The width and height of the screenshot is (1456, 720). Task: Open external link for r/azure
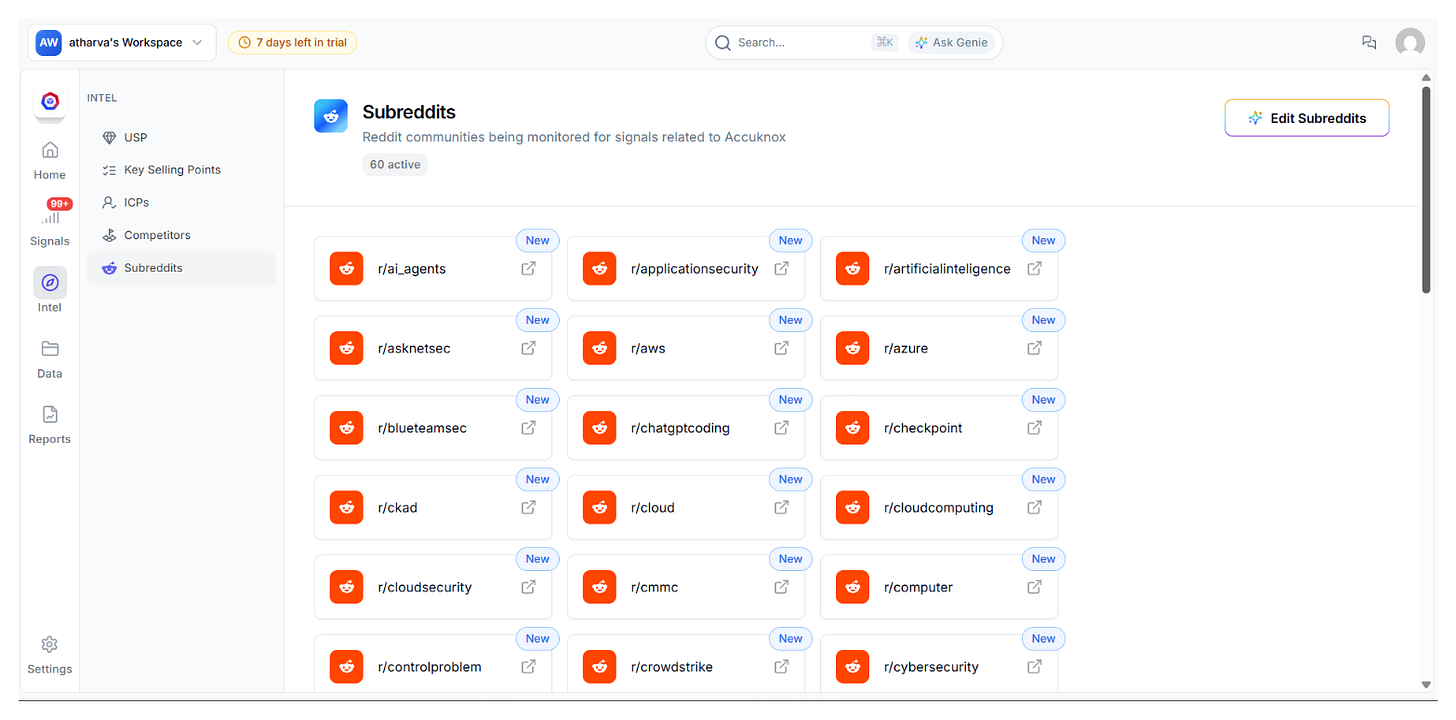tap(1035, 348)
